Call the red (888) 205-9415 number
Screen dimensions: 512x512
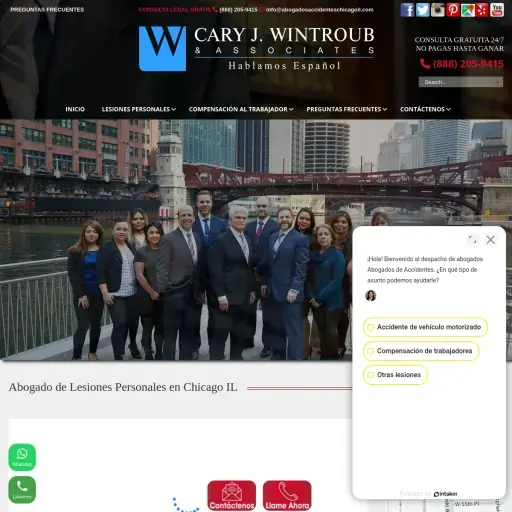click(462, 64)
